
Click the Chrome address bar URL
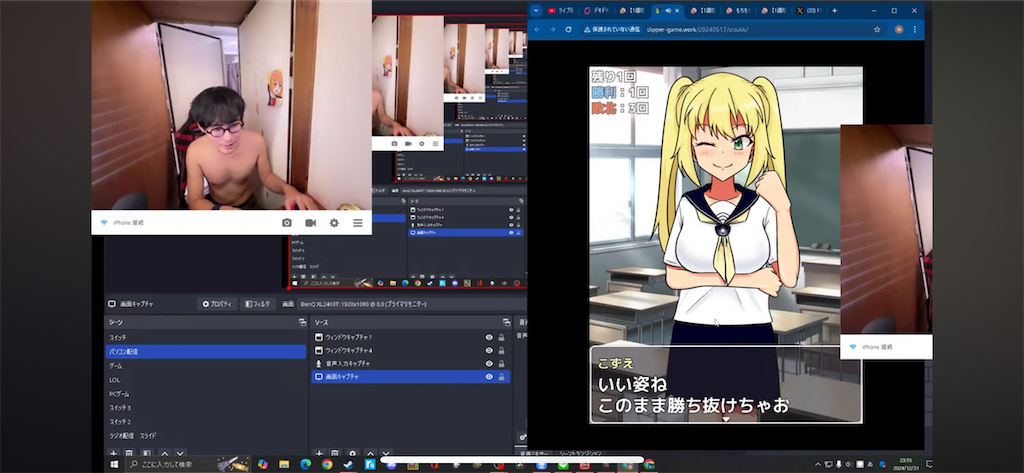(696, 29)
